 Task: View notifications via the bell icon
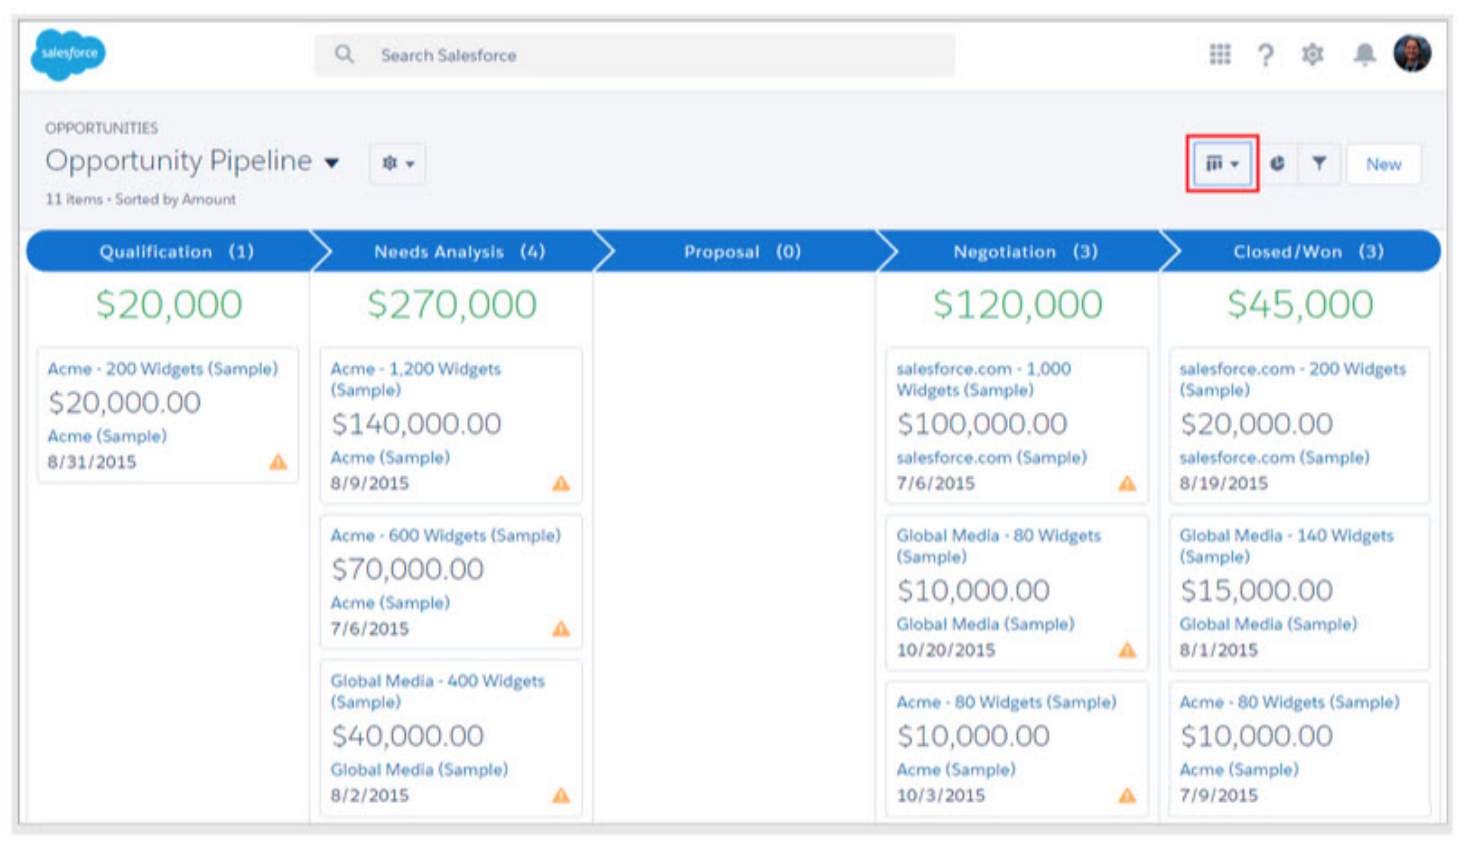pos(1364,54)
